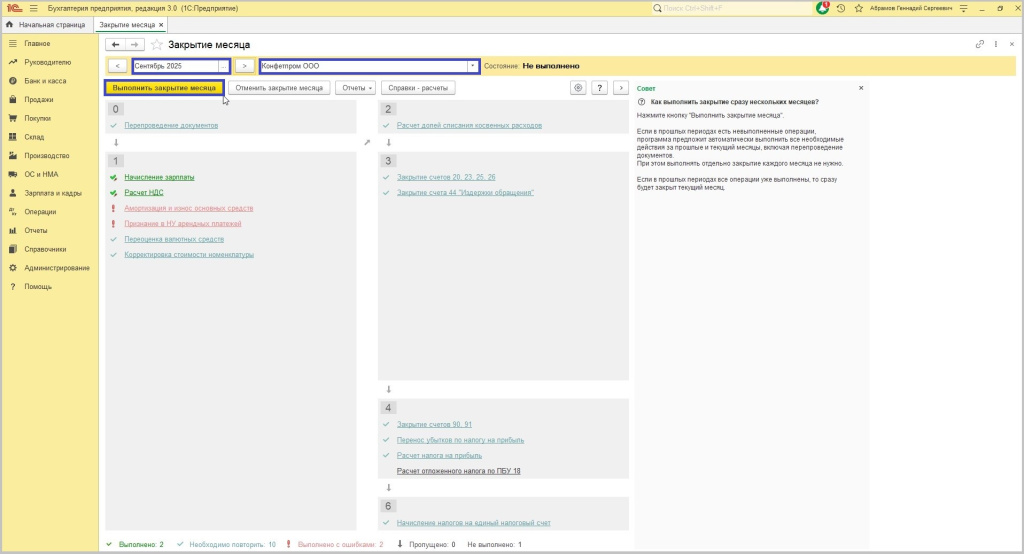
Task: Open the history clock icon
Action: (841, 8)
